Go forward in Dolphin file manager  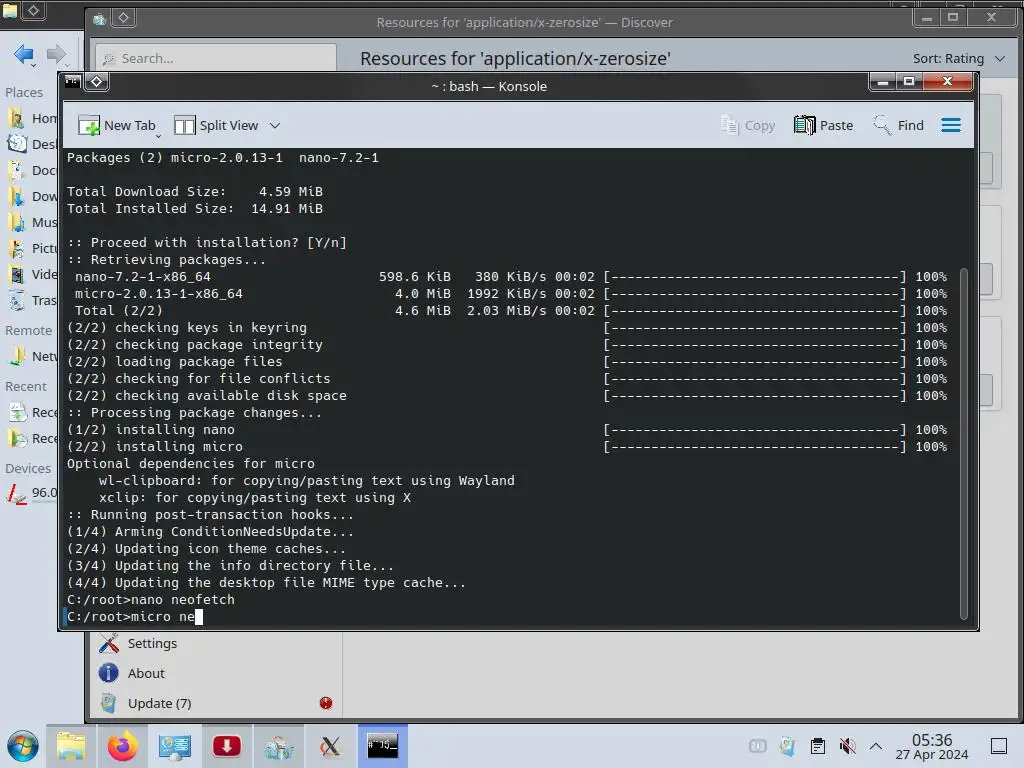[x=56, y=53]
